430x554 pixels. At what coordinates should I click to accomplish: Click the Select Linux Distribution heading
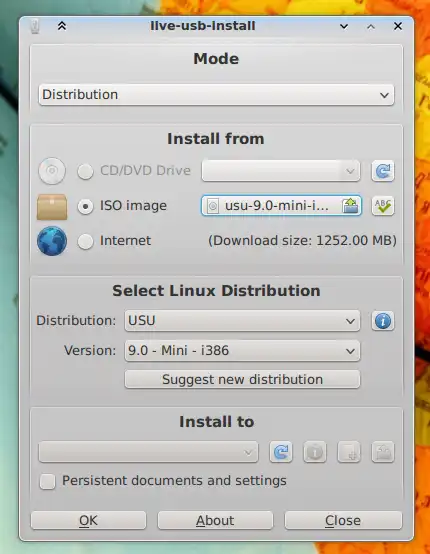click(216, 291)
